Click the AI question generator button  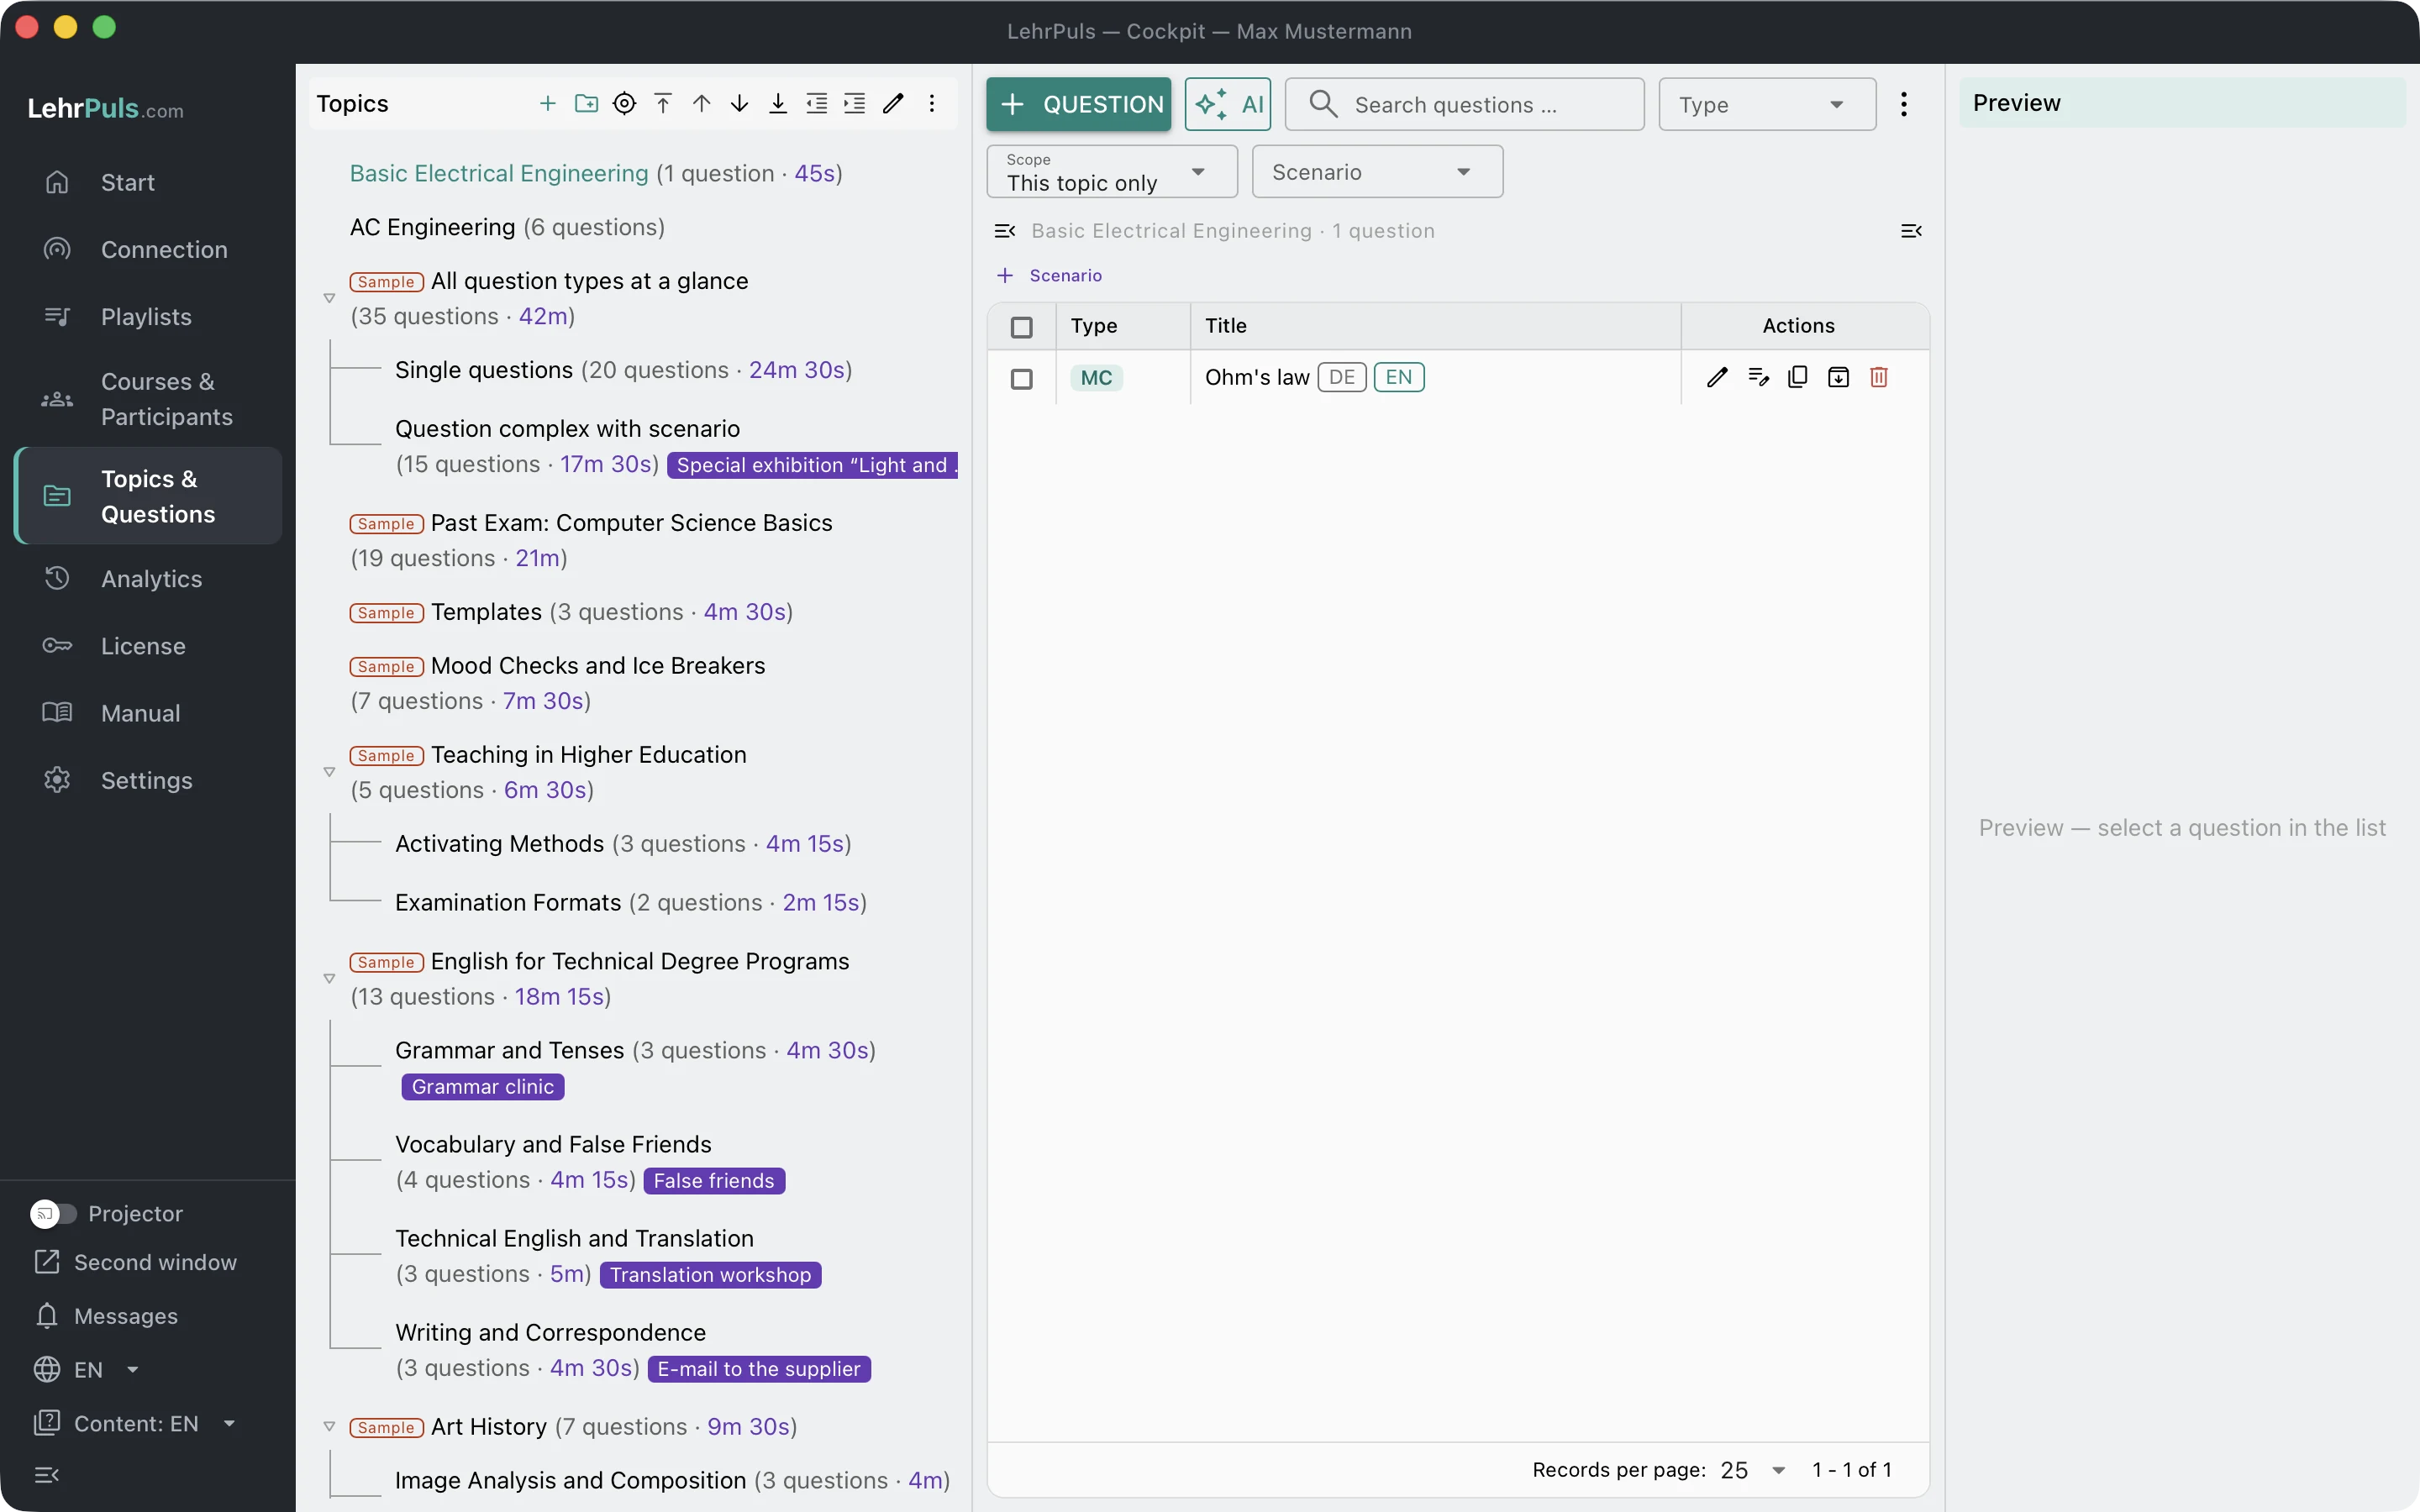click(1228, 104)
